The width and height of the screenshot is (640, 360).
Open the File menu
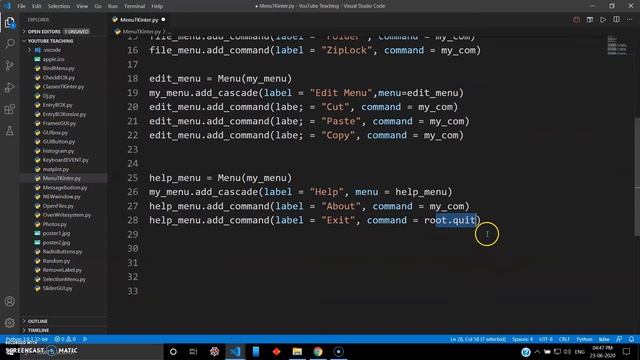click(22, 6)
